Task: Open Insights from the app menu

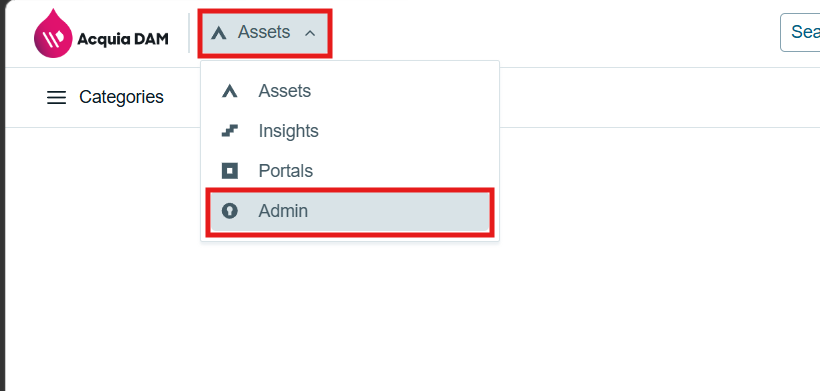Action: coord(289,131)
